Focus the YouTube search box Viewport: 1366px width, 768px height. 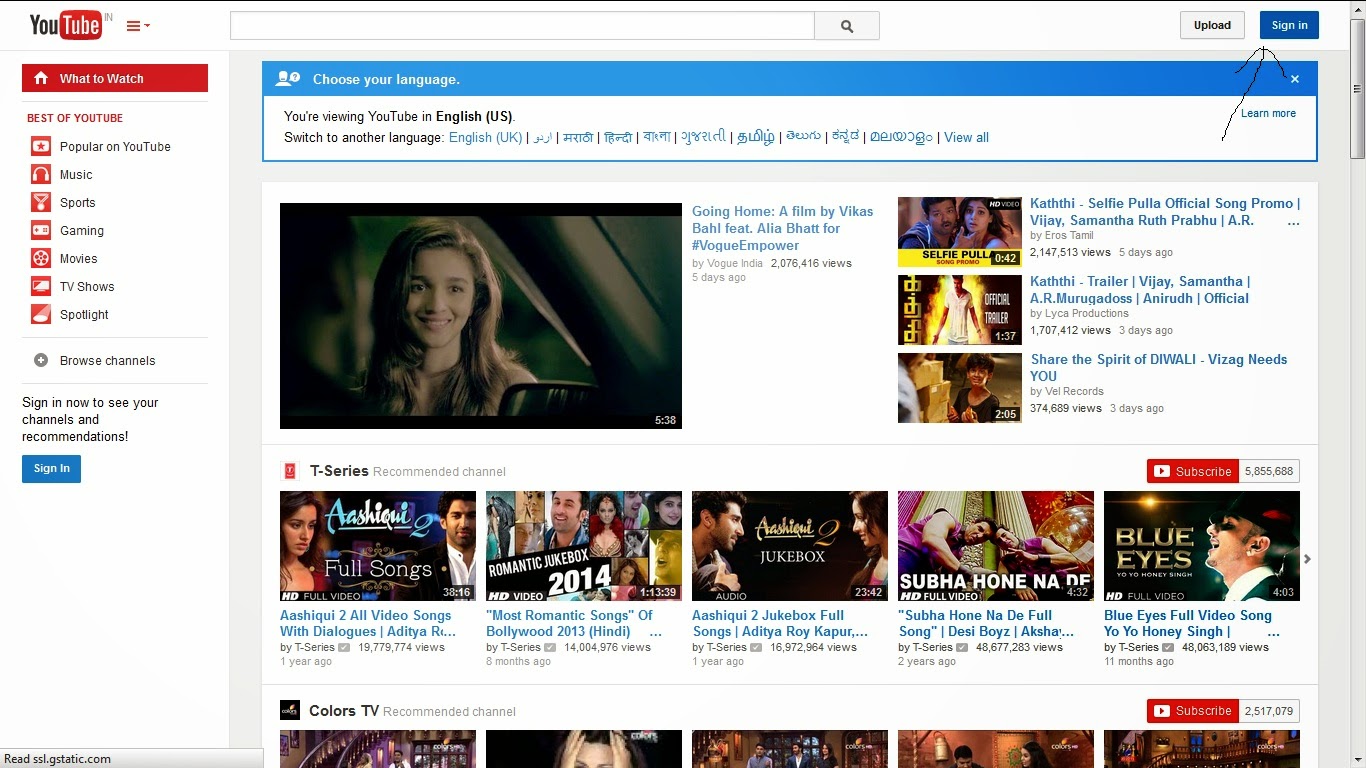point(522,26)
